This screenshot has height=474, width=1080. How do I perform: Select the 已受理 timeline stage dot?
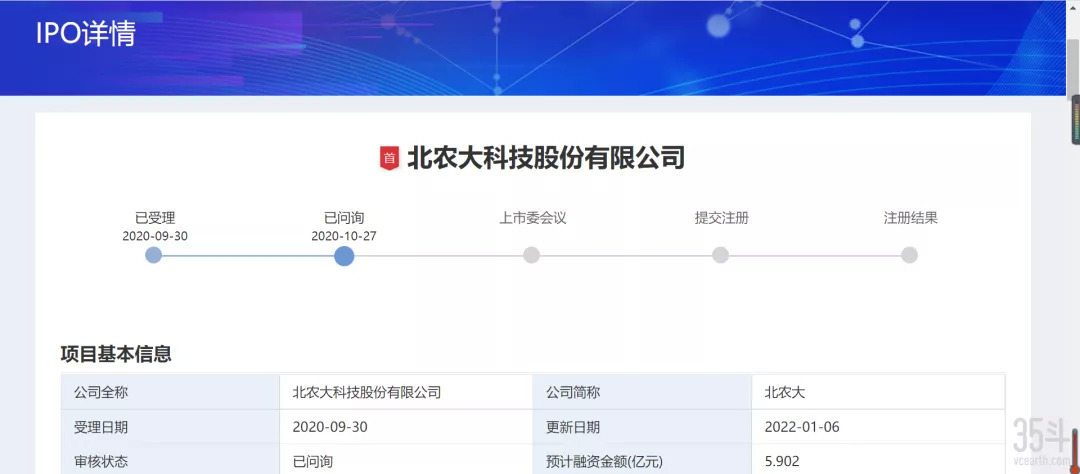coord(154,256)
